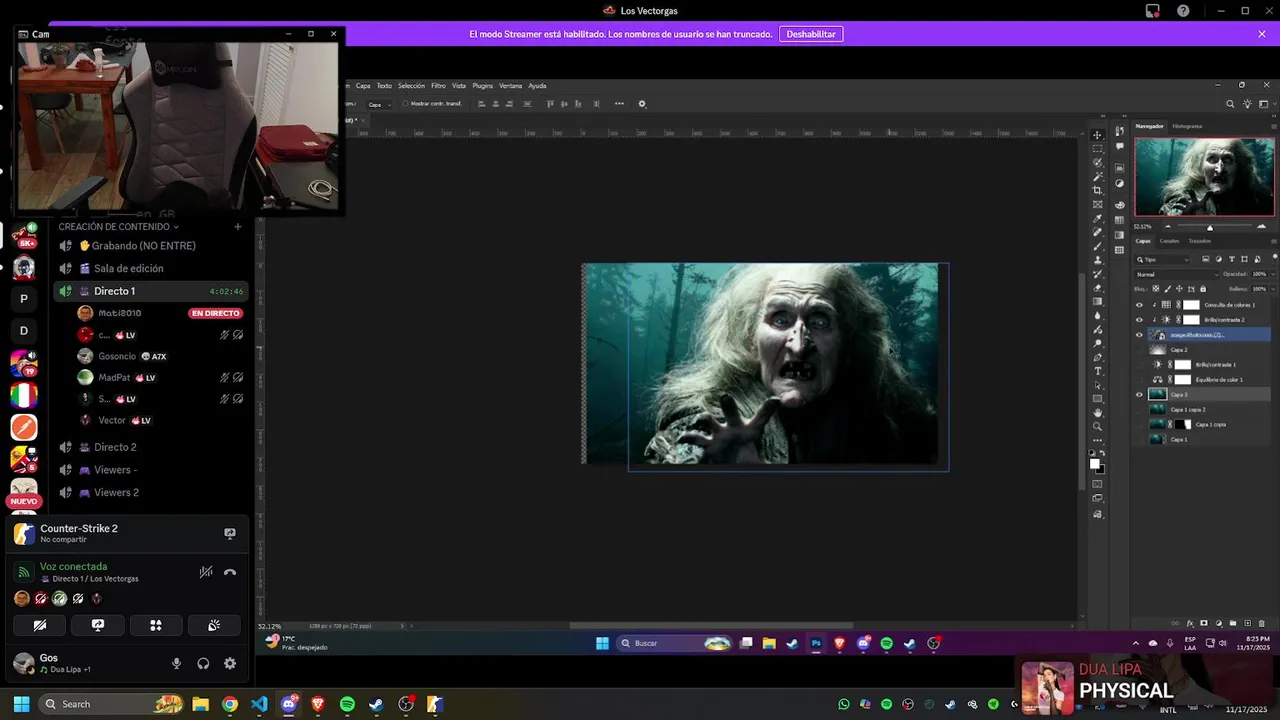Toggle Discord headphone deafen

click(x=203, y=663)
